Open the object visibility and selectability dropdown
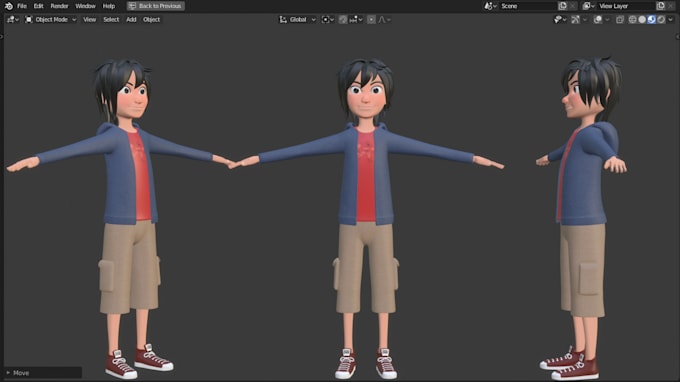The width and height of the screenshot is (680, 382). (560, 20)
